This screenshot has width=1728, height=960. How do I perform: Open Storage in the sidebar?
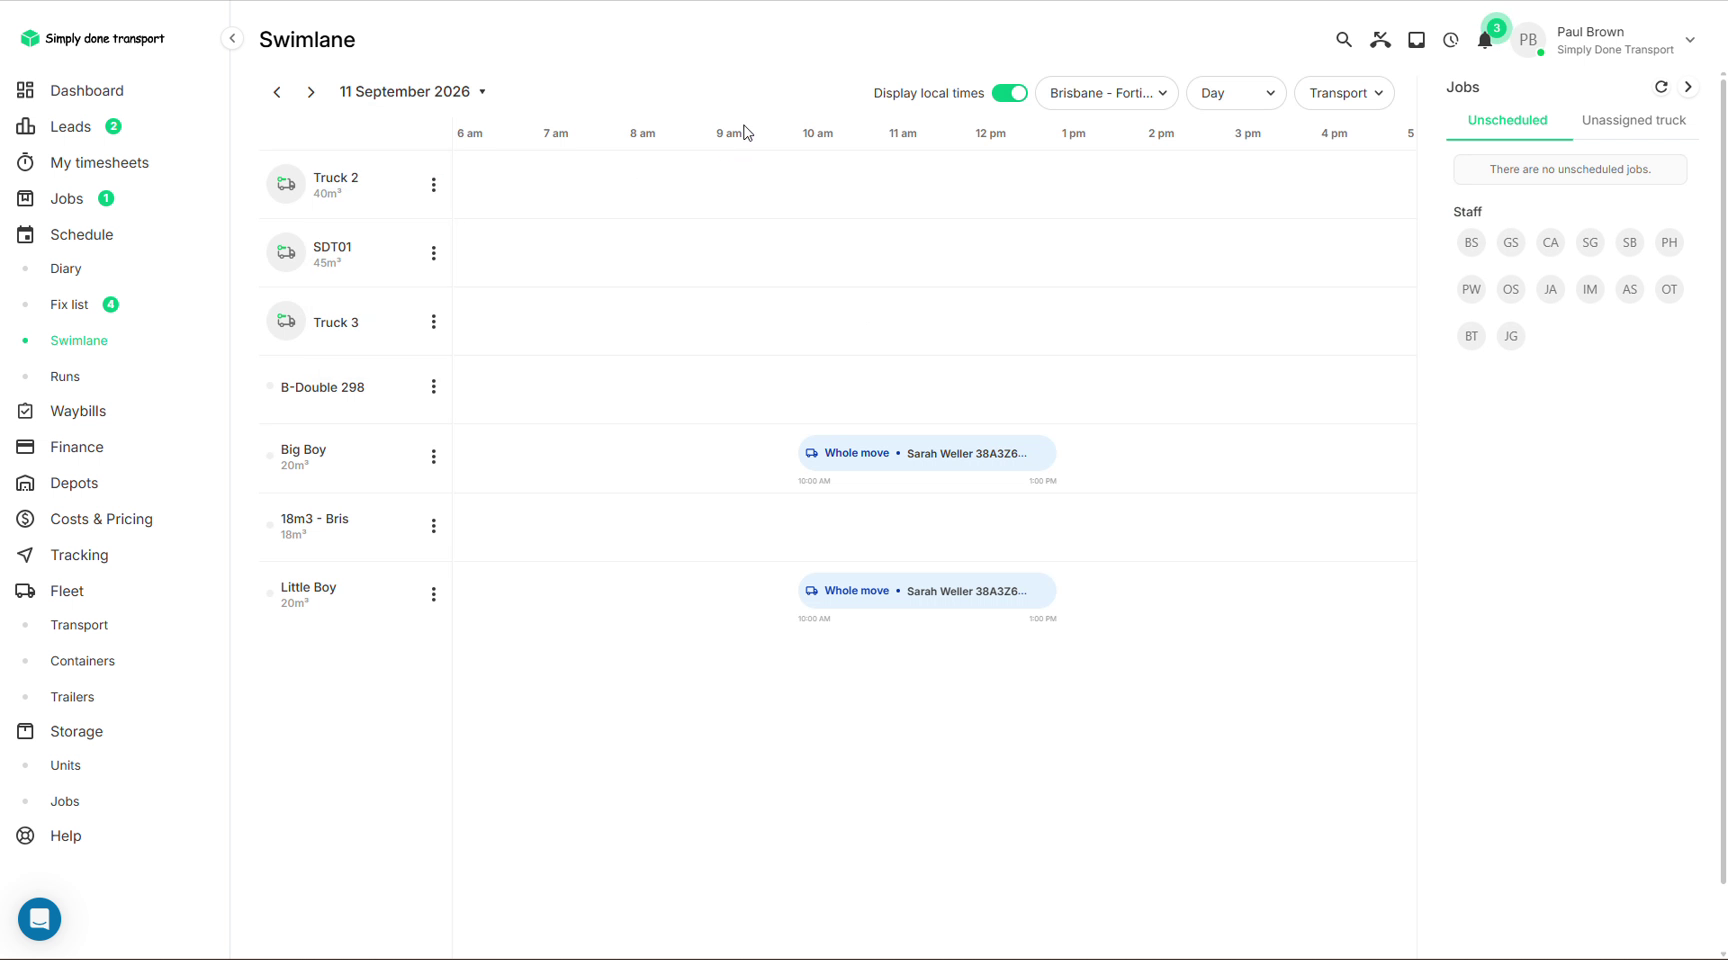tap(76, 732)
